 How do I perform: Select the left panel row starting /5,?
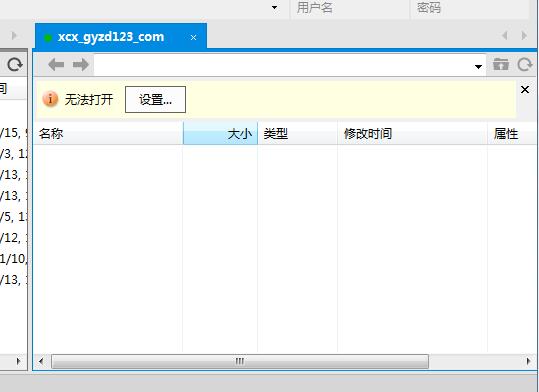13,217
